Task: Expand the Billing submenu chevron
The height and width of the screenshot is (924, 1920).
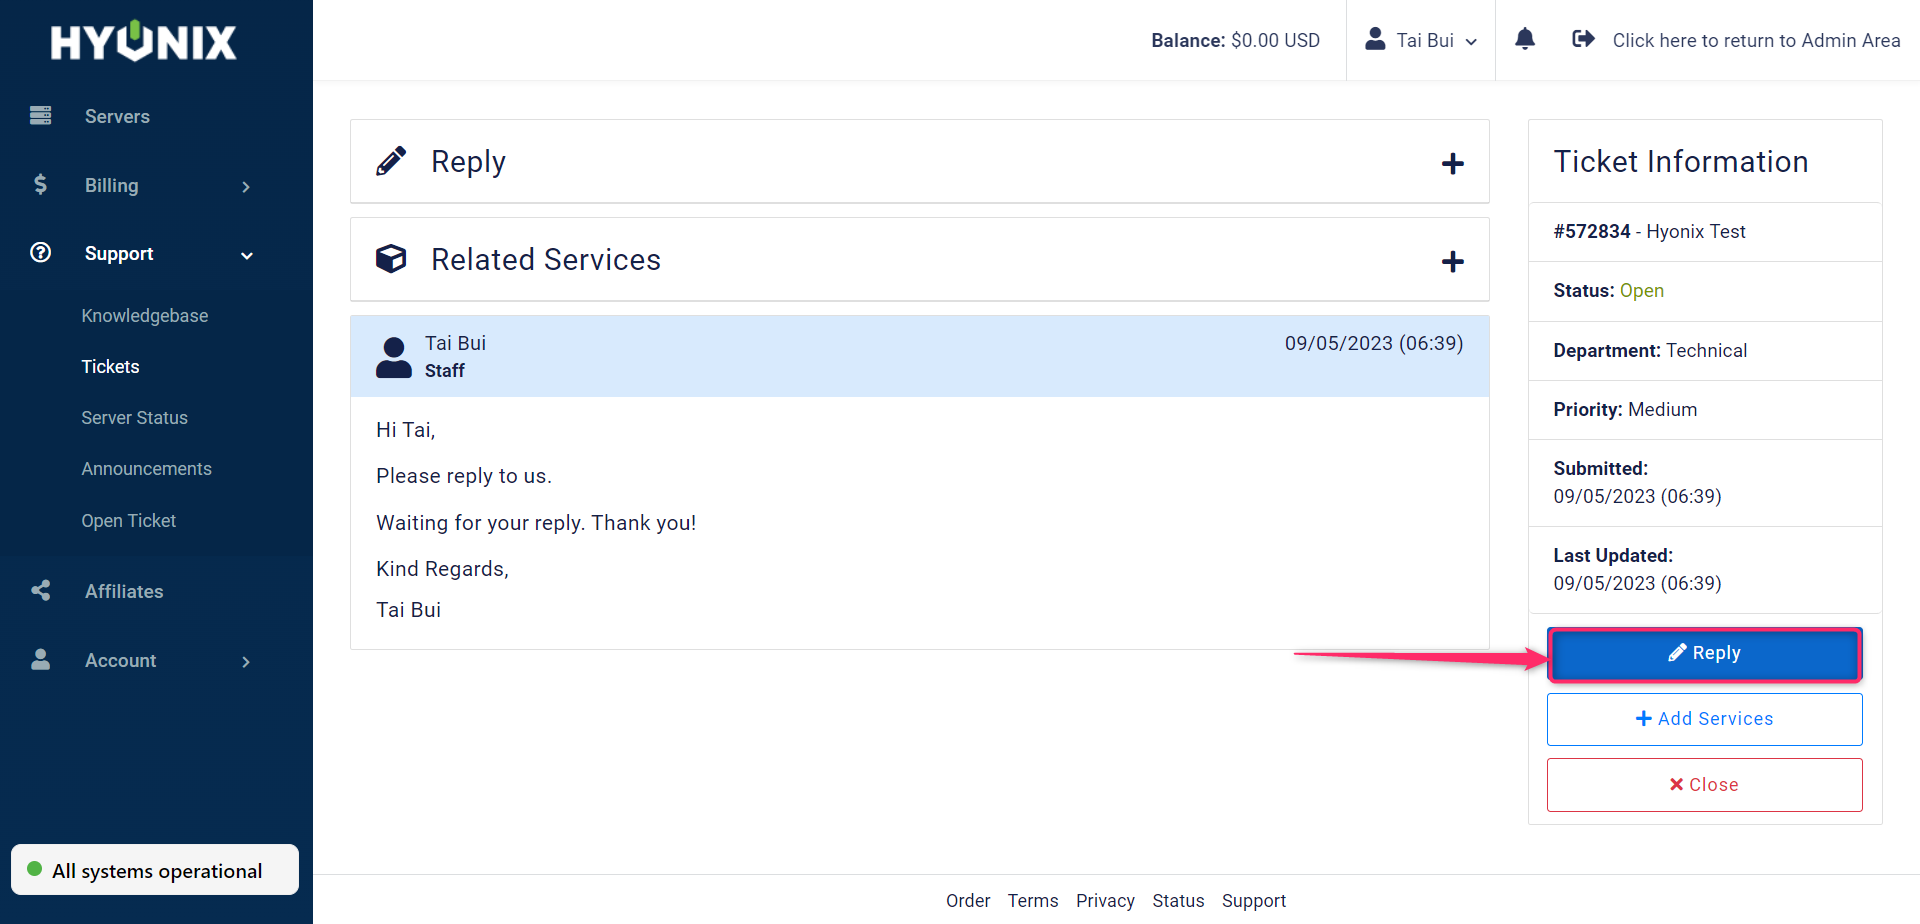Action: 246,187
